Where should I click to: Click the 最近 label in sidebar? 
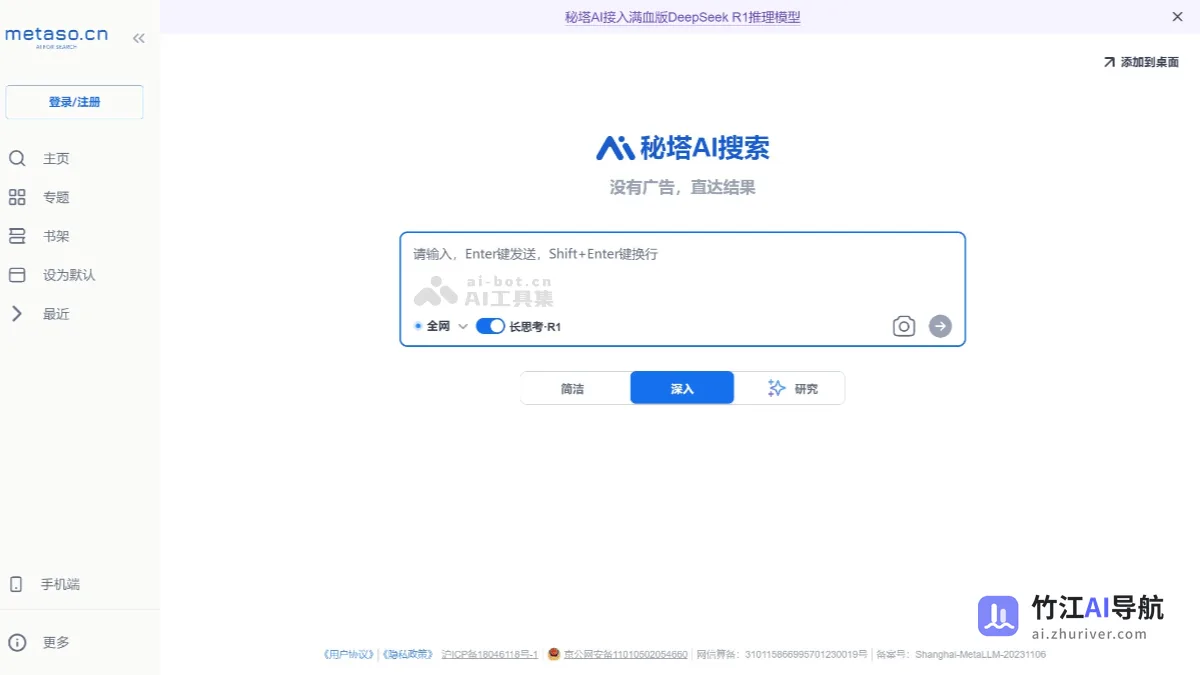56,314
